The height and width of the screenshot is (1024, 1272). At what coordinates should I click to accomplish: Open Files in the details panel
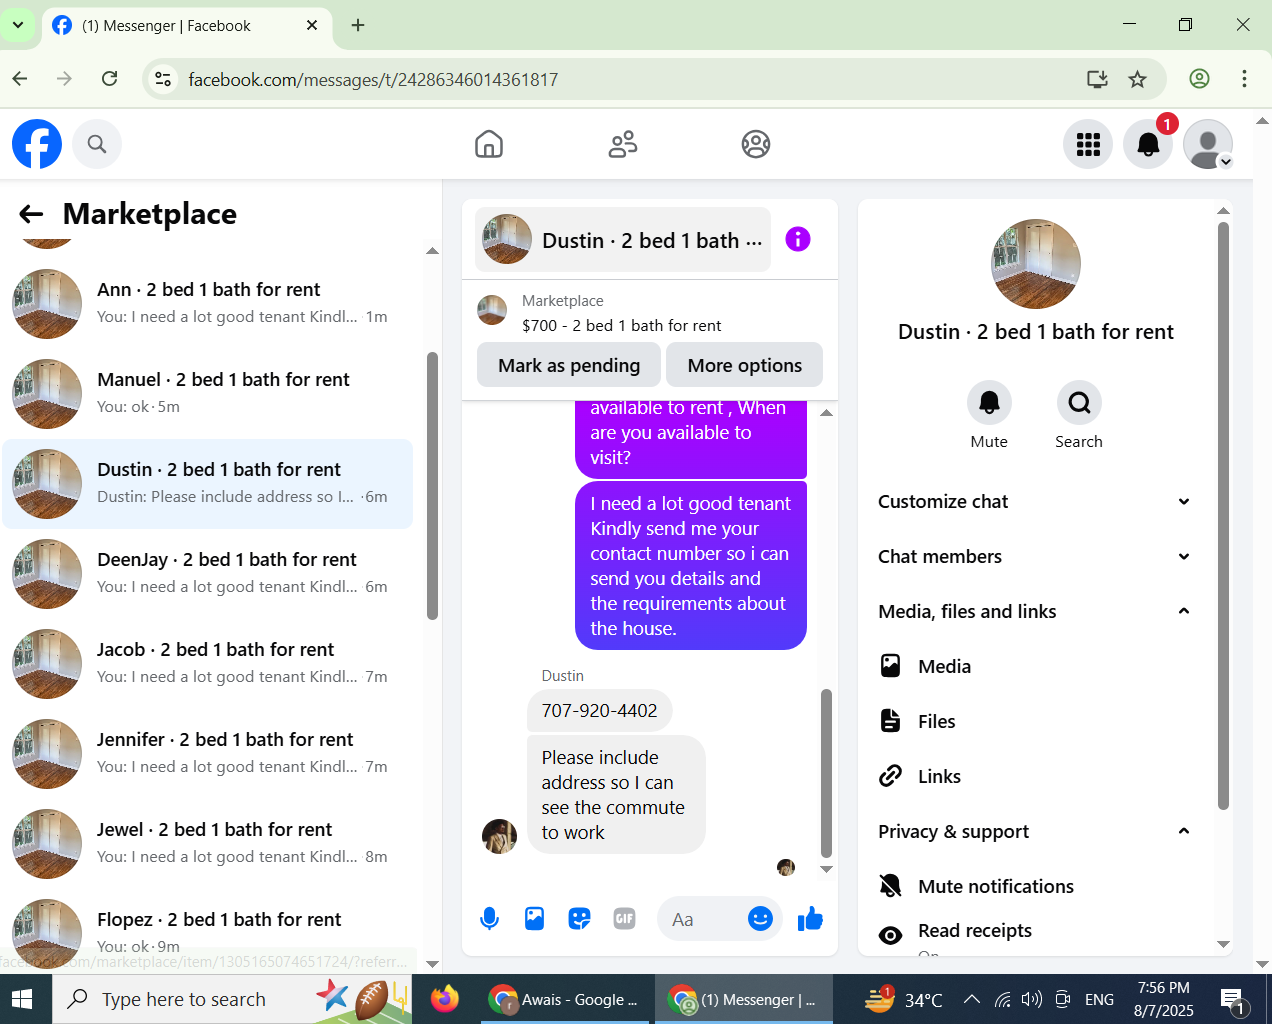click(x=1035, y=721)
